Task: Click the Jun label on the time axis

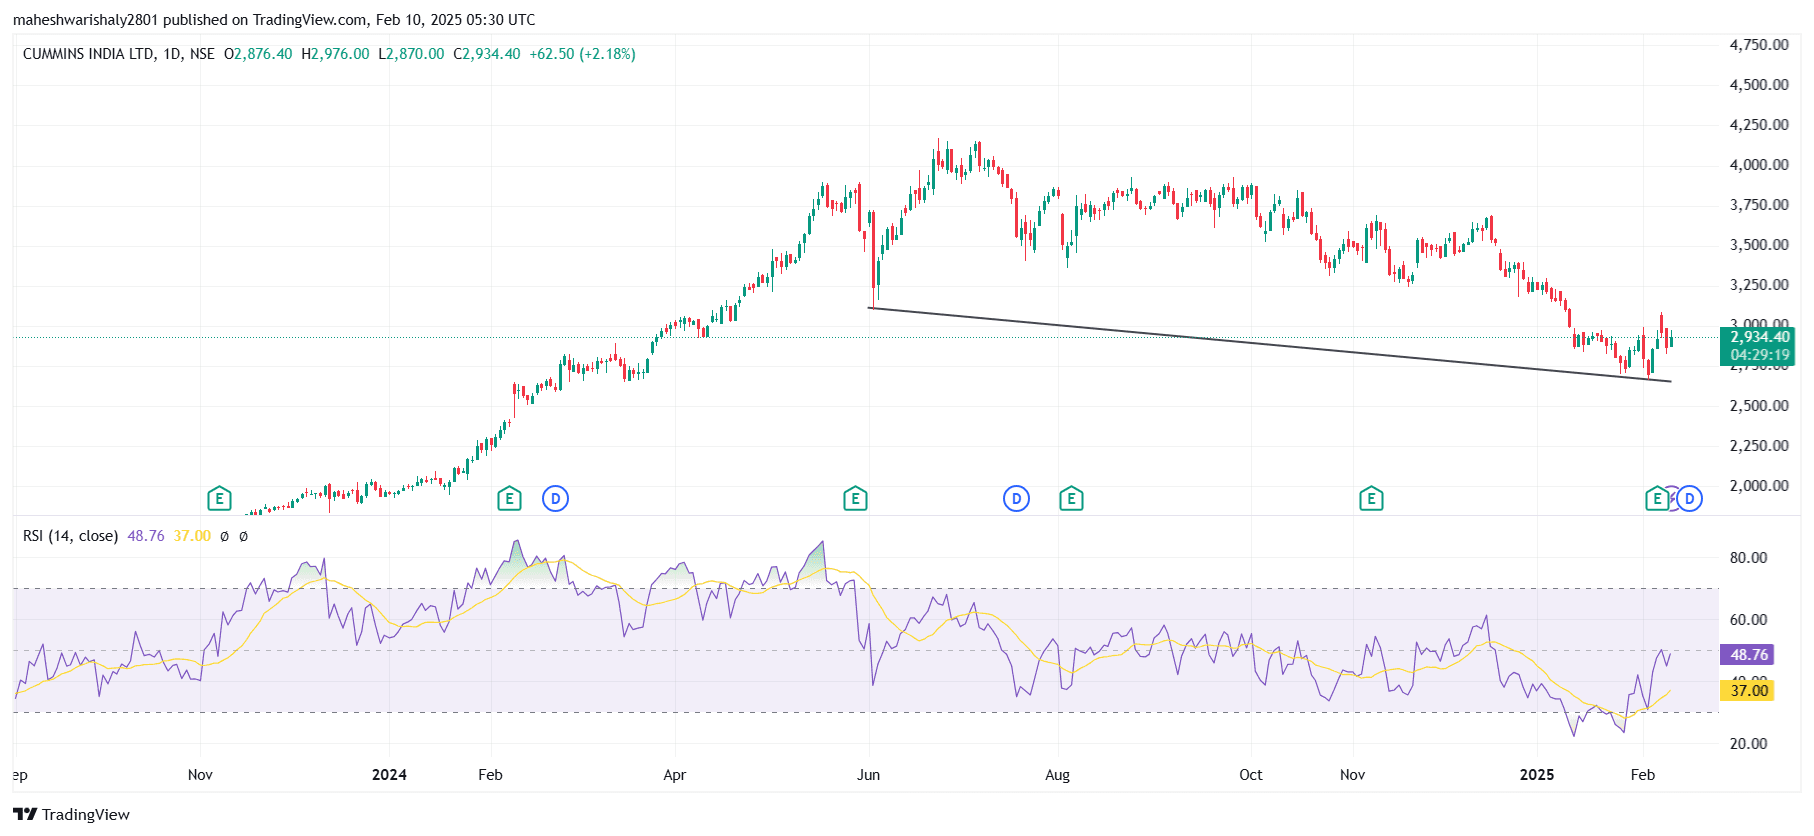Action: pyautogui.click(x=869, y=775)
